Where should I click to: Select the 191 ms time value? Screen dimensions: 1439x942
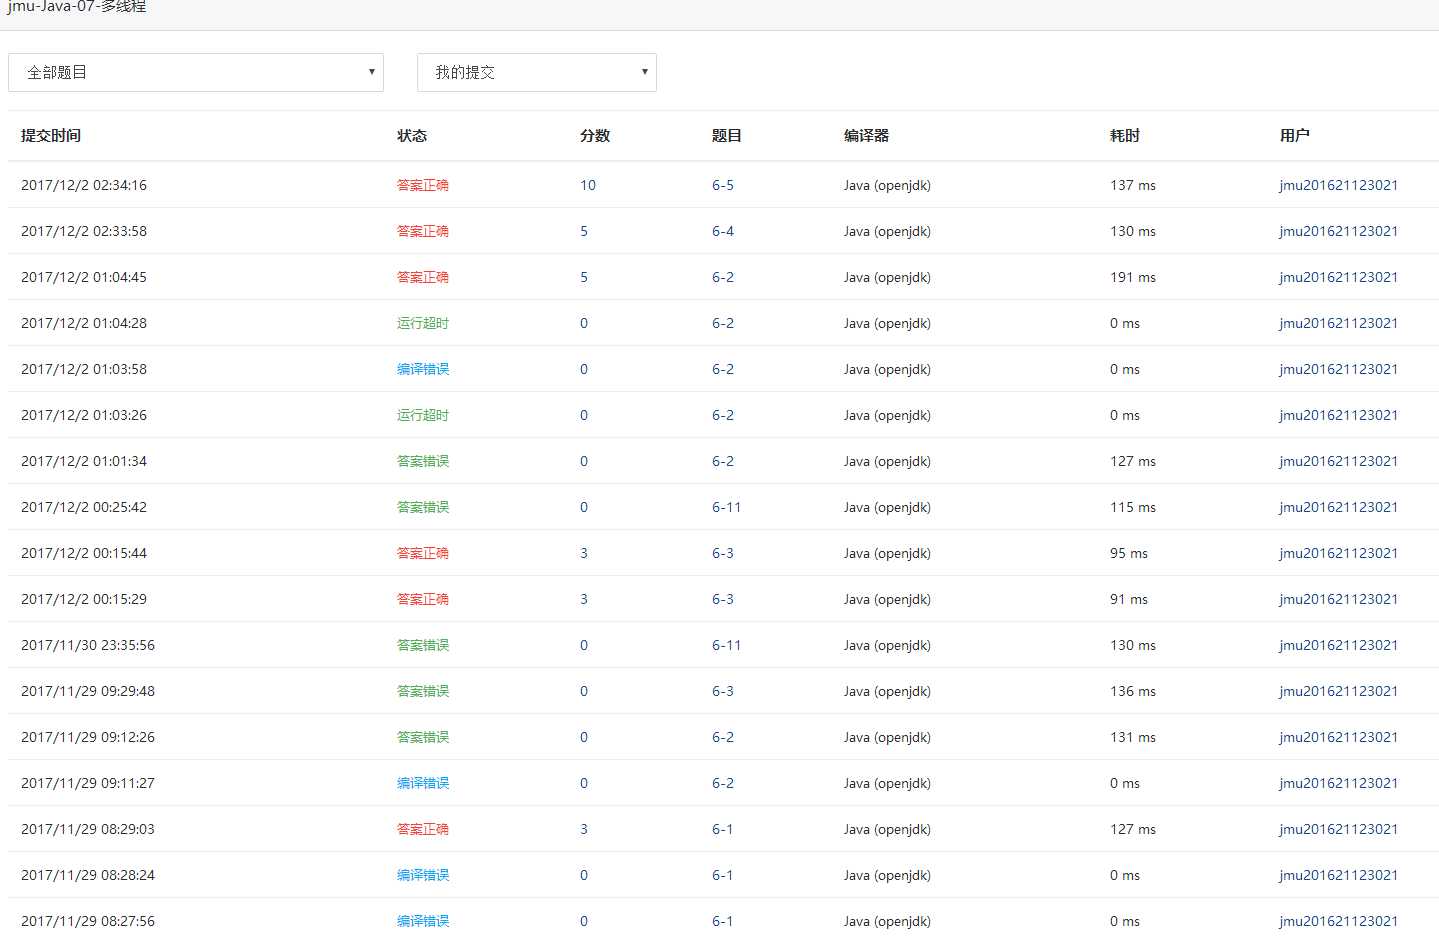[x=1133, y=277]
